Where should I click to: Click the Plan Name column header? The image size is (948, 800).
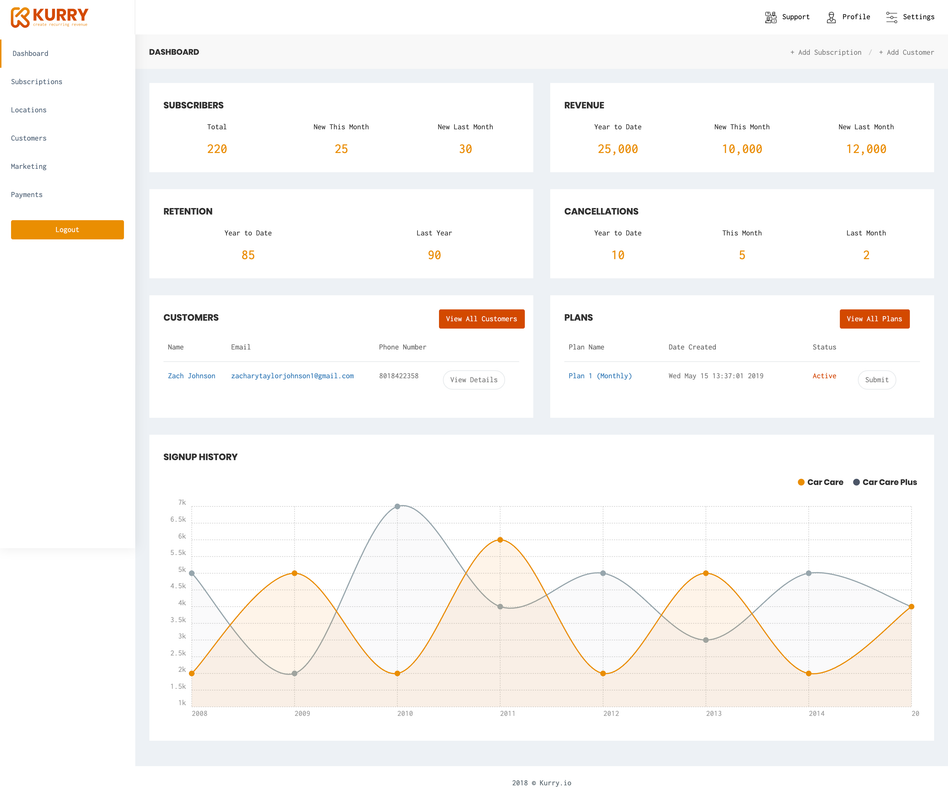586,347
